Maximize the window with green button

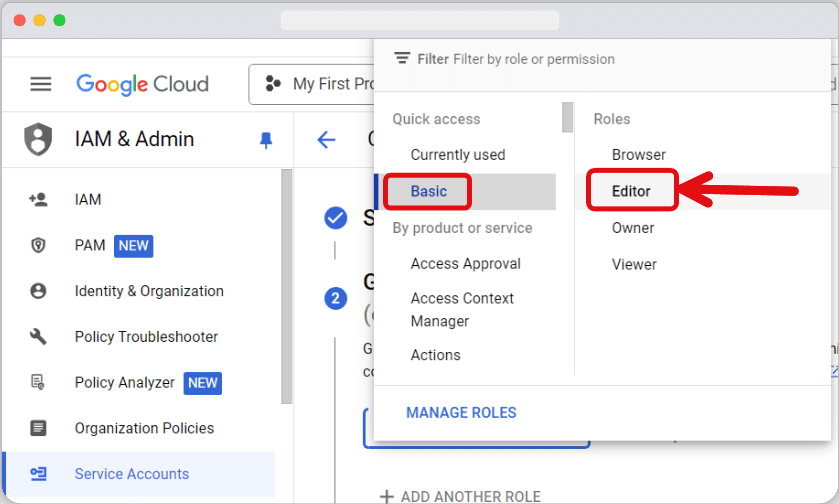tap(59, 20)
